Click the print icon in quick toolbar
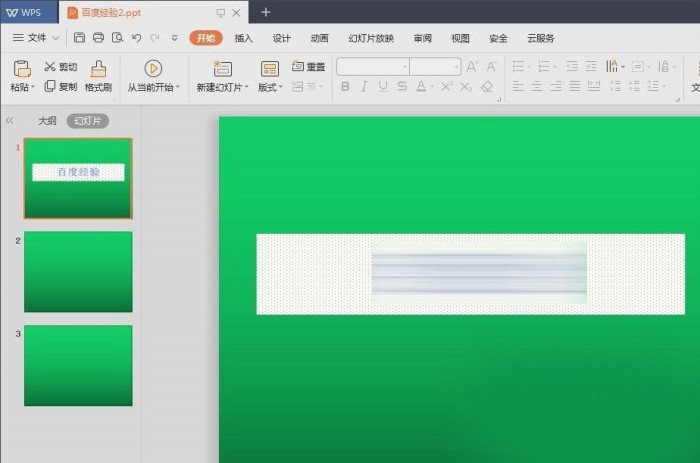The width and height of the screenshot is (700, 463). [x=98, y=38]
